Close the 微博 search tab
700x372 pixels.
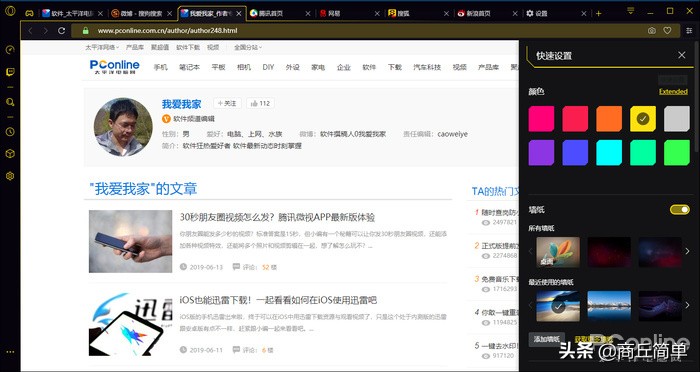click(169, 14)
